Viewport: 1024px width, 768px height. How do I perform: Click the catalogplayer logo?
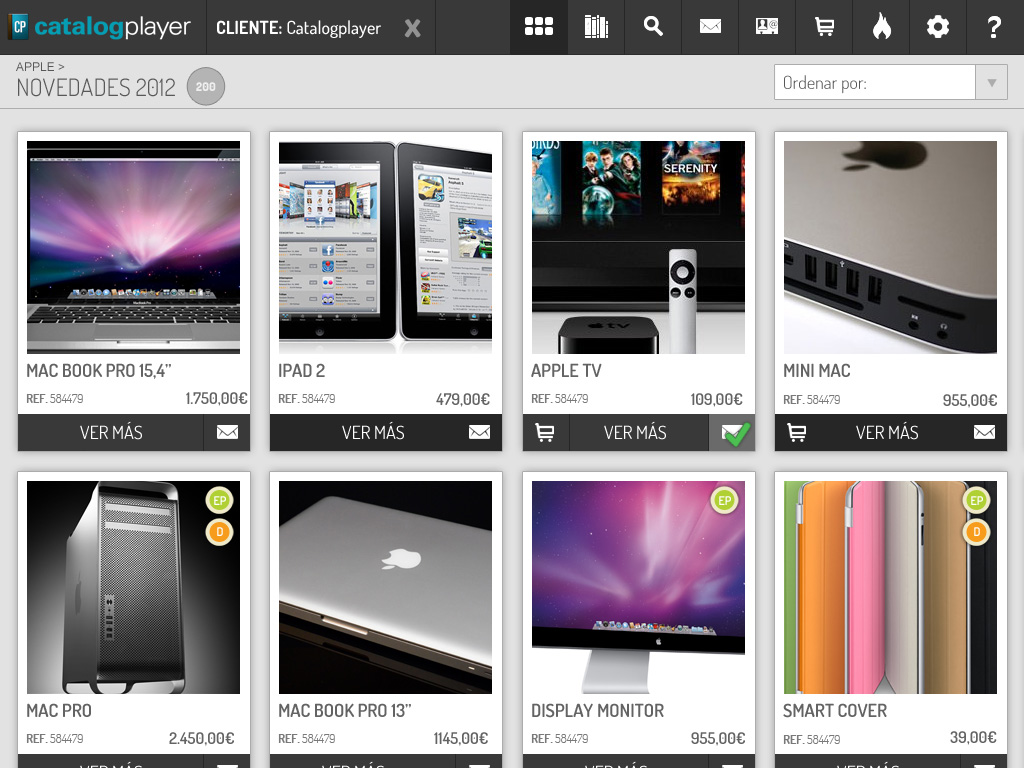point(101,27)
